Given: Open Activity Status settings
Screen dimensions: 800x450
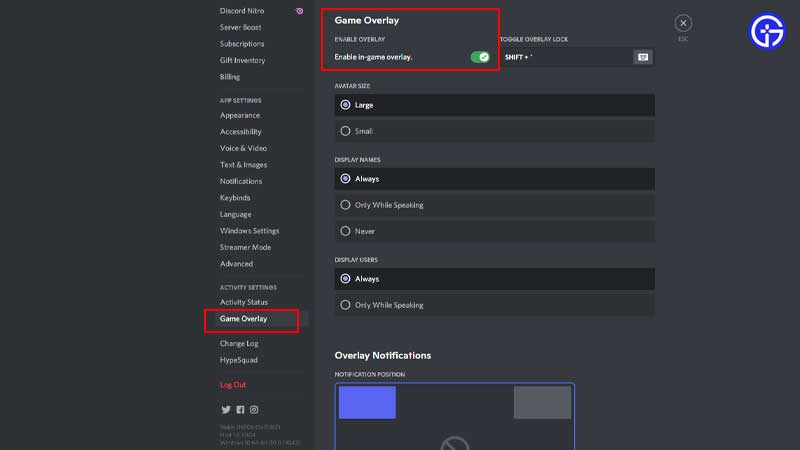Looking at the screenshot, I should coord(243,302).
